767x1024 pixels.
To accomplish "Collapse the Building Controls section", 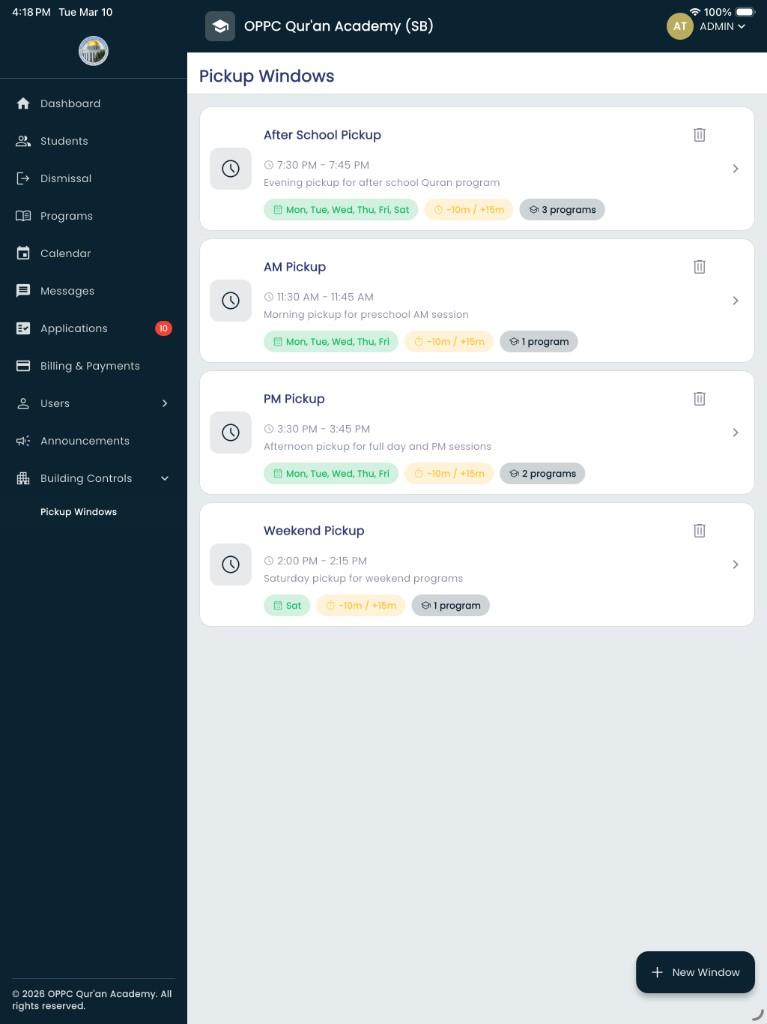I will (165, 479).
